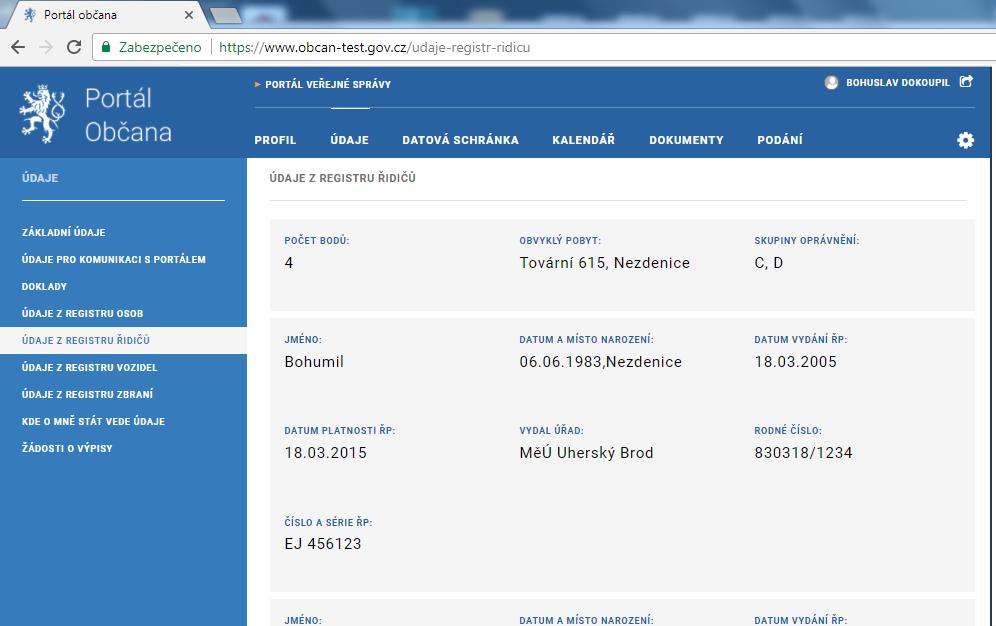Close the Portál občana browser tab
Screen dimensions: 996x626
pyautogui.click(x=189, y=15)
